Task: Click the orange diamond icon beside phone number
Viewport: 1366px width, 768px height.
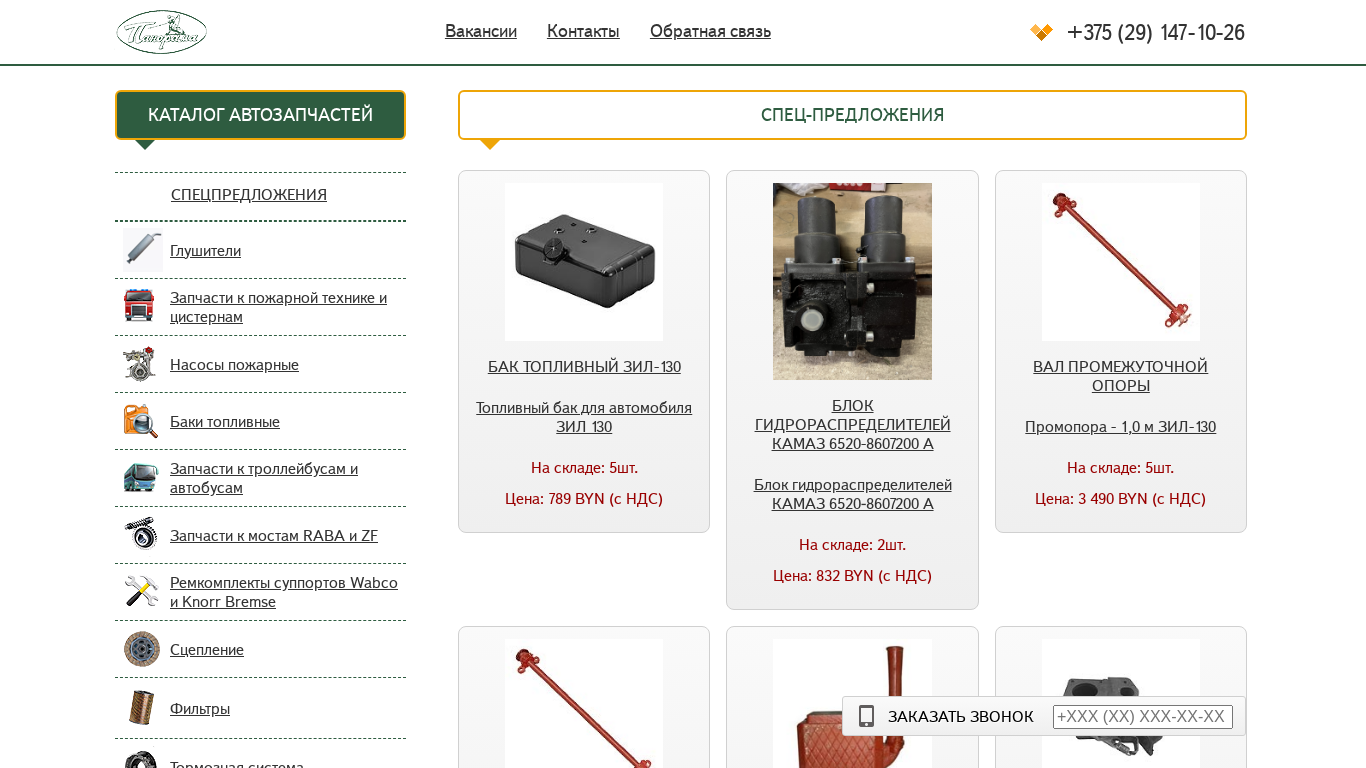Action: (1041, 32)
